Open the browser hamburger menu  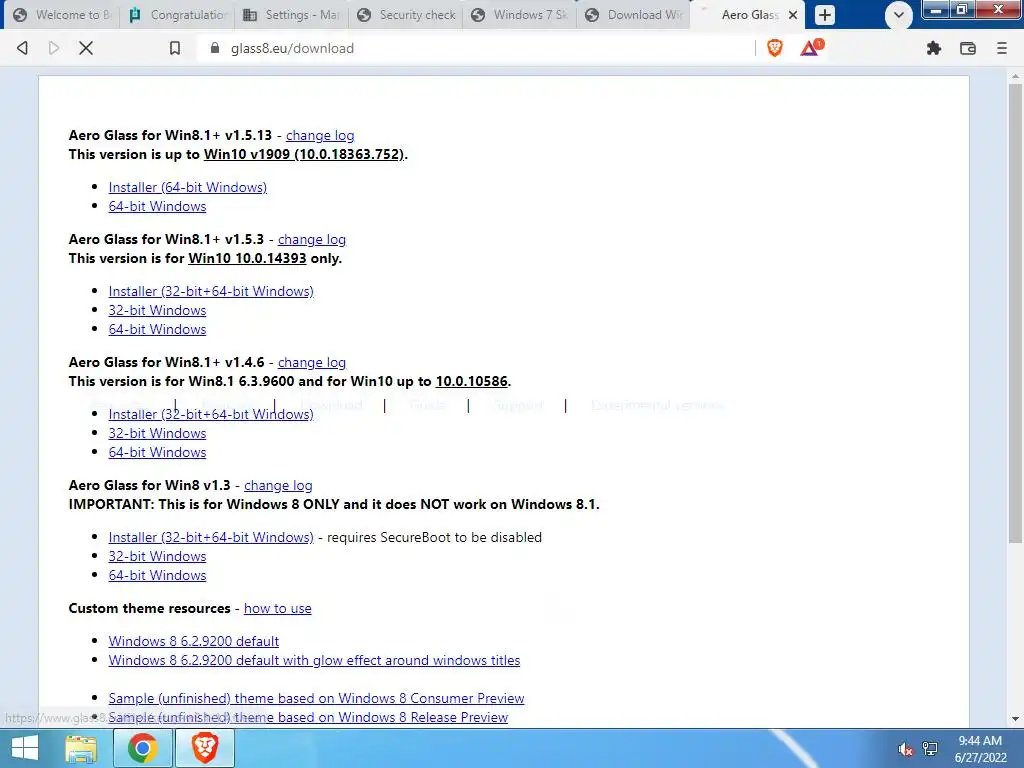click(1001, 48)
